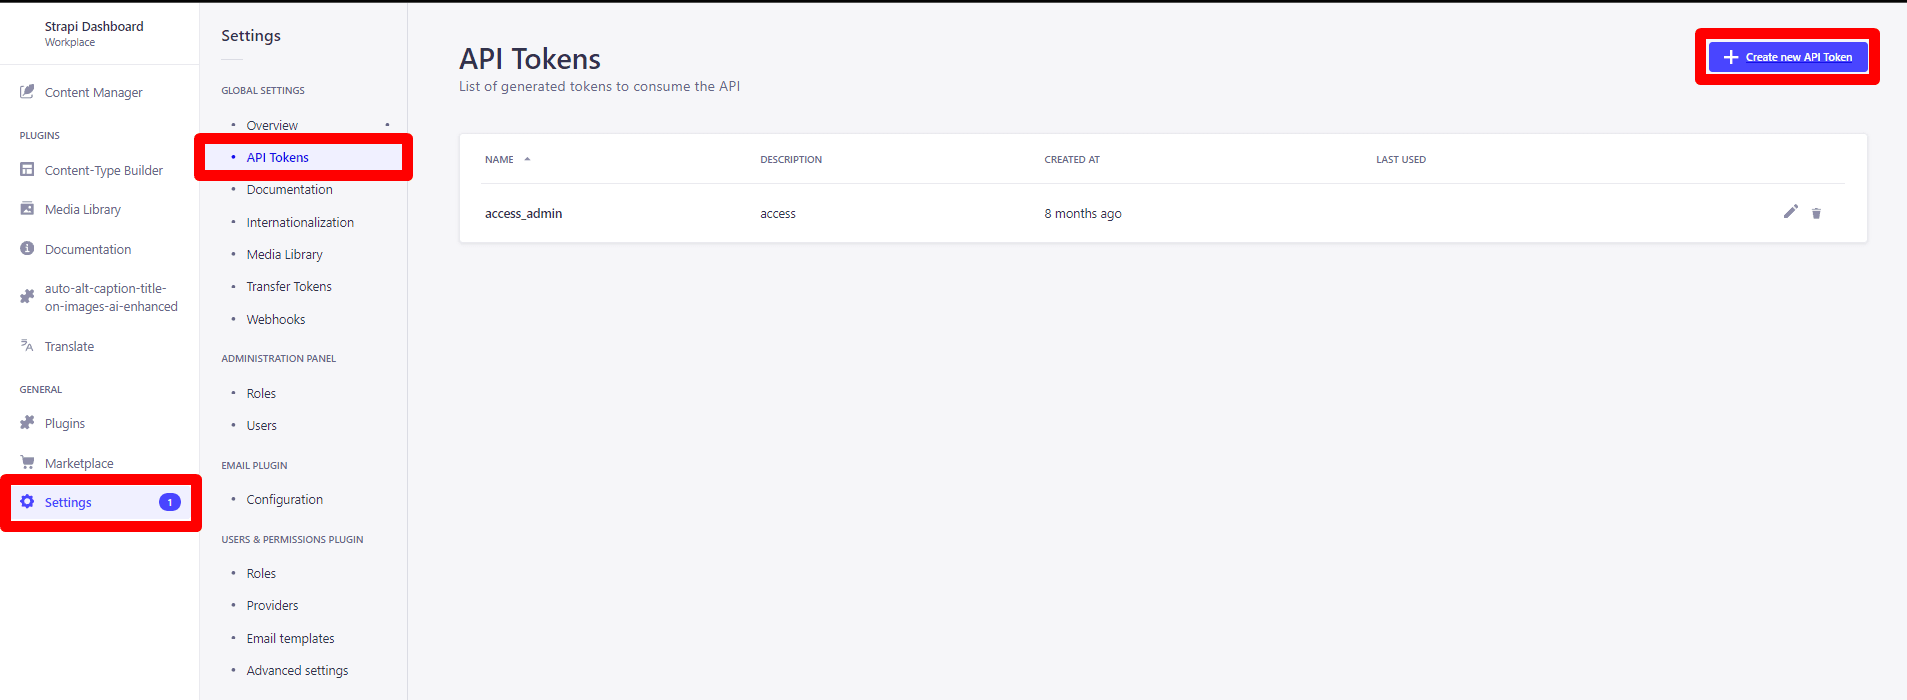Click Strapi Dashboard Workplace title
This screenshot has height=700, width=1907.
(x=94, y=33)
